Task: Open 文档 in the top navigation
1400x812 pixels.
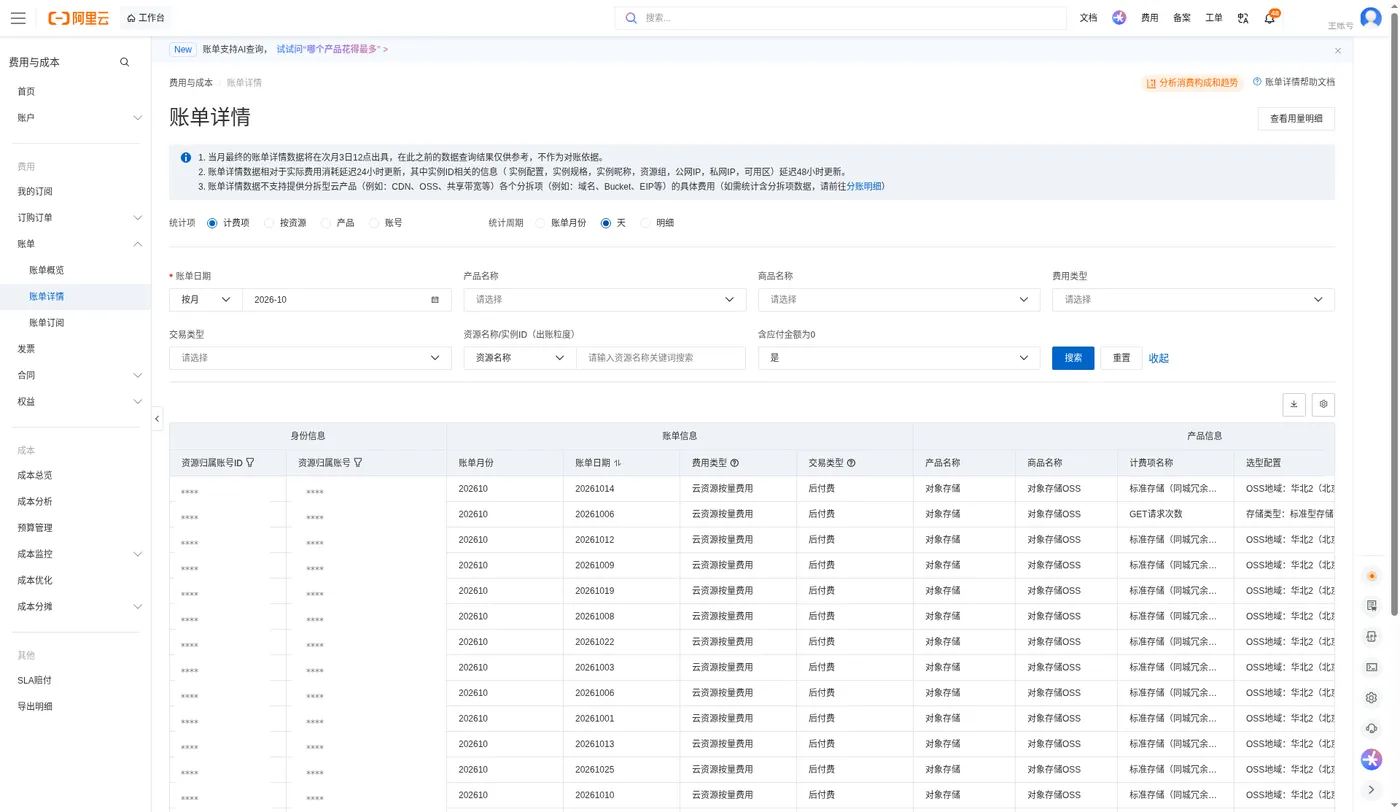Action: pyautogui.click(x=1089, y=18)
